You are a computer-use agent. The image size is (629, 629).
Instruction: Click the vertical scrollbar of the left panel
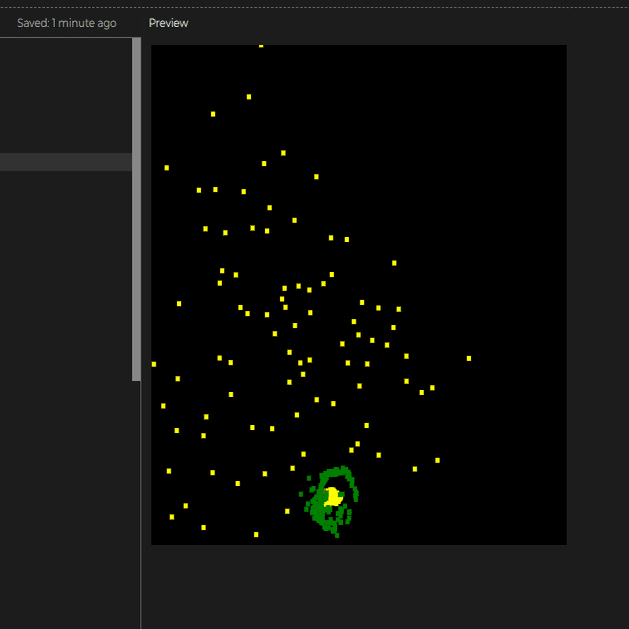(136, 209)
